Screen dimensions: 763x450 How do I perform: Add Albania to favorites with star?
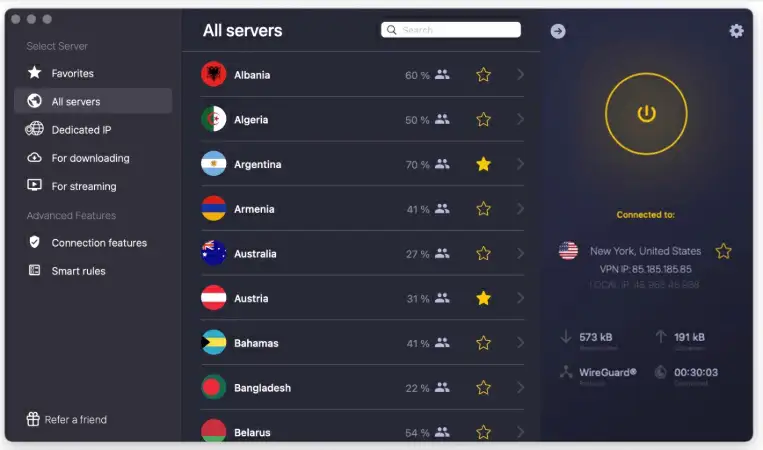pyautogui.click(x=483, y=75)
